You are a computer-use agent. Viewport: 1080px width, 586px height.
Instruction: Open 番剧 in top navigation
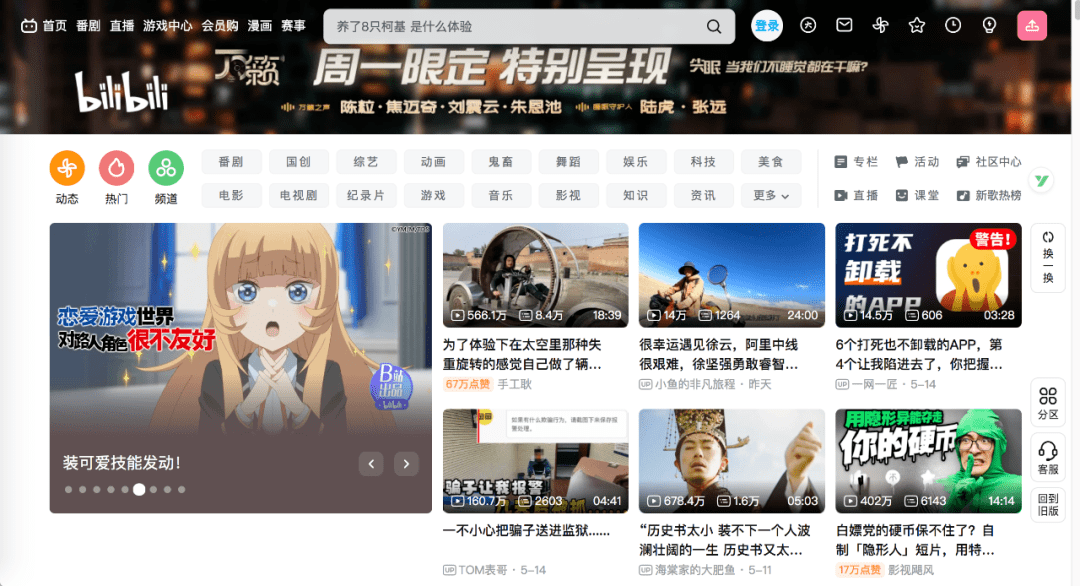tap(88, 26)
